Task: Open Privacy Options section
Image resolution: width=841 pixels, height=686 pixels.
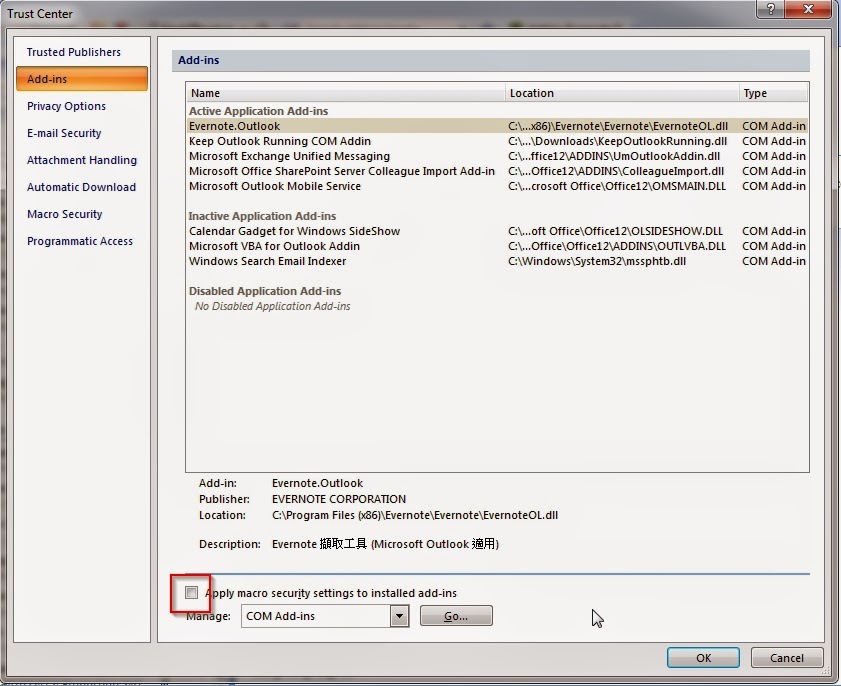Action: (66, 106)
